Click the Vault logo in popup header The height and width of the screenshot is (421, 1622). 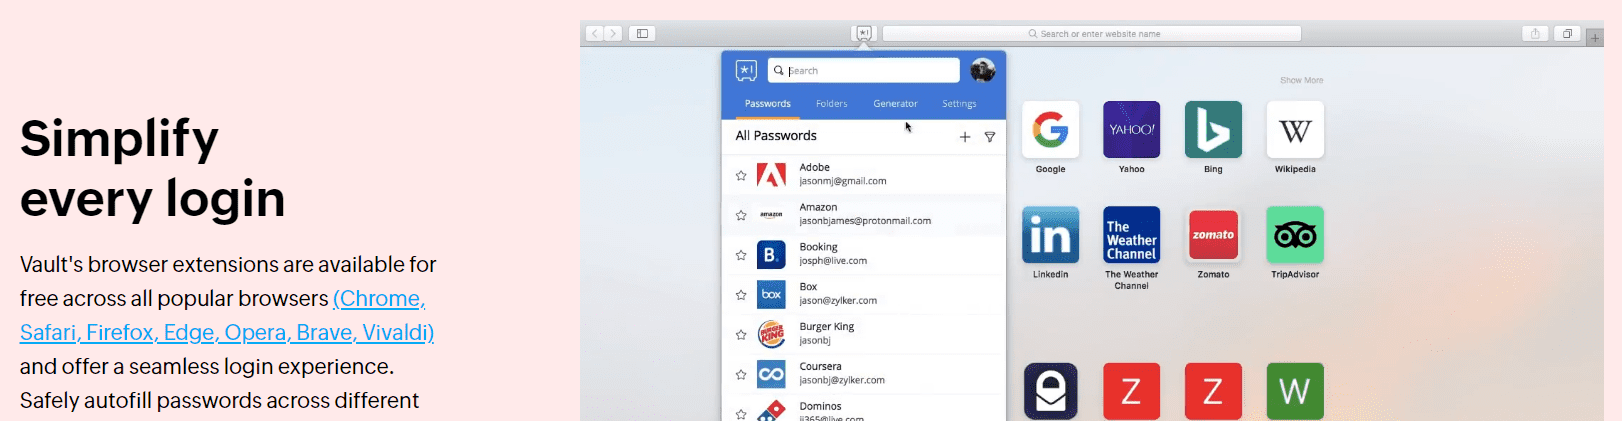pyautogui.click(x=746, y=70)
